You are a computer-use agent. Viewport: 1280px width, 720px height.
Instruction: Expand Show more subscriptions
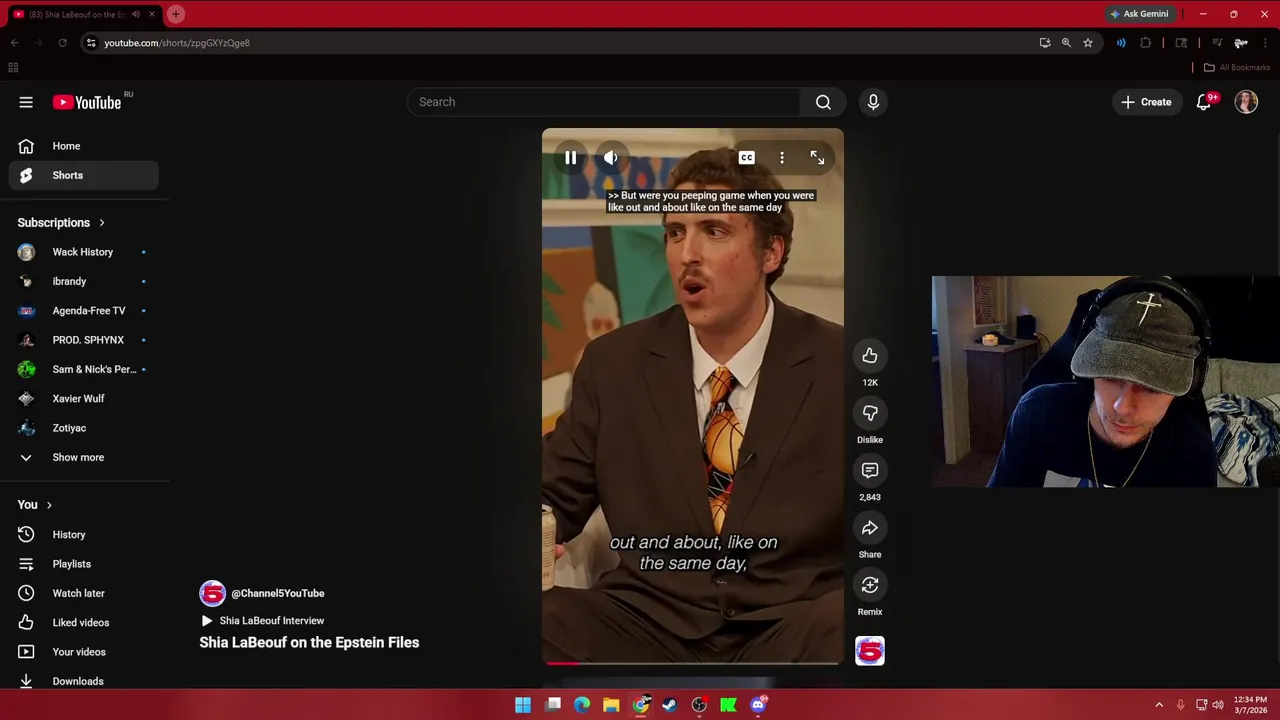(84, 457)
